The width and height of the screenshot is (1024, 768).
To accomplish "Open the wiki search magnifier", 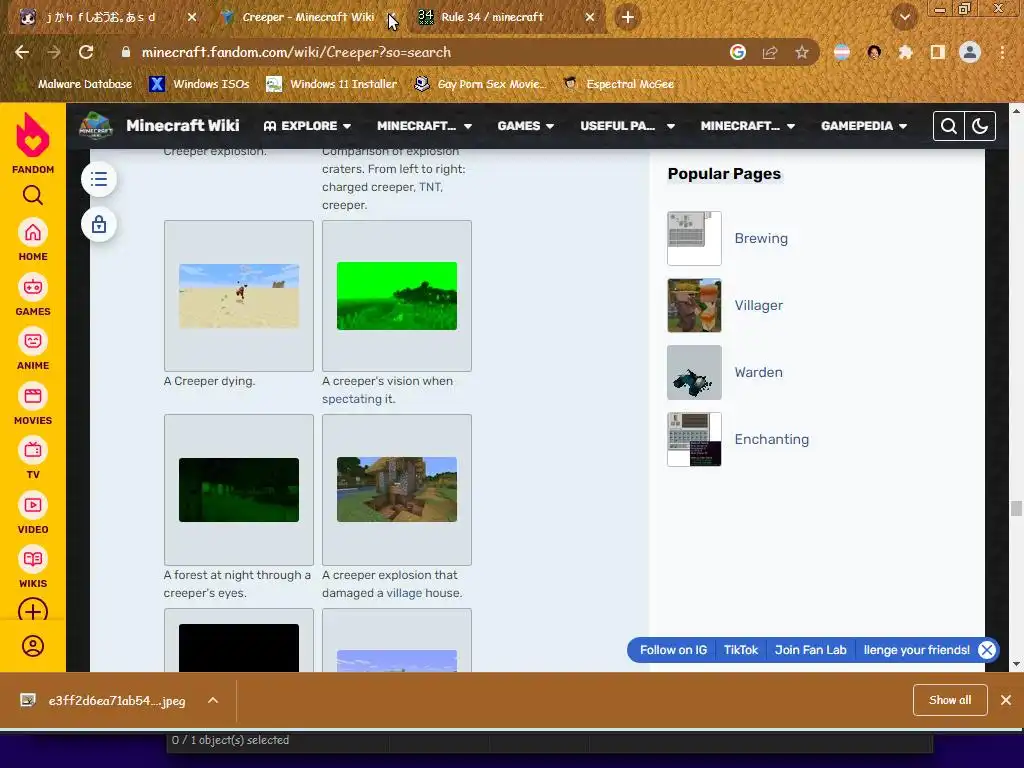I will [x=949, y=126].
